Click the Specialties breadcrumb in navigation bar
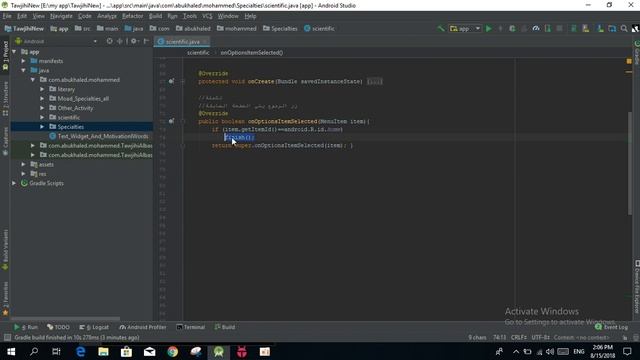Image resolution: width=640 pixels, height=360 pixels. [280, 29]
